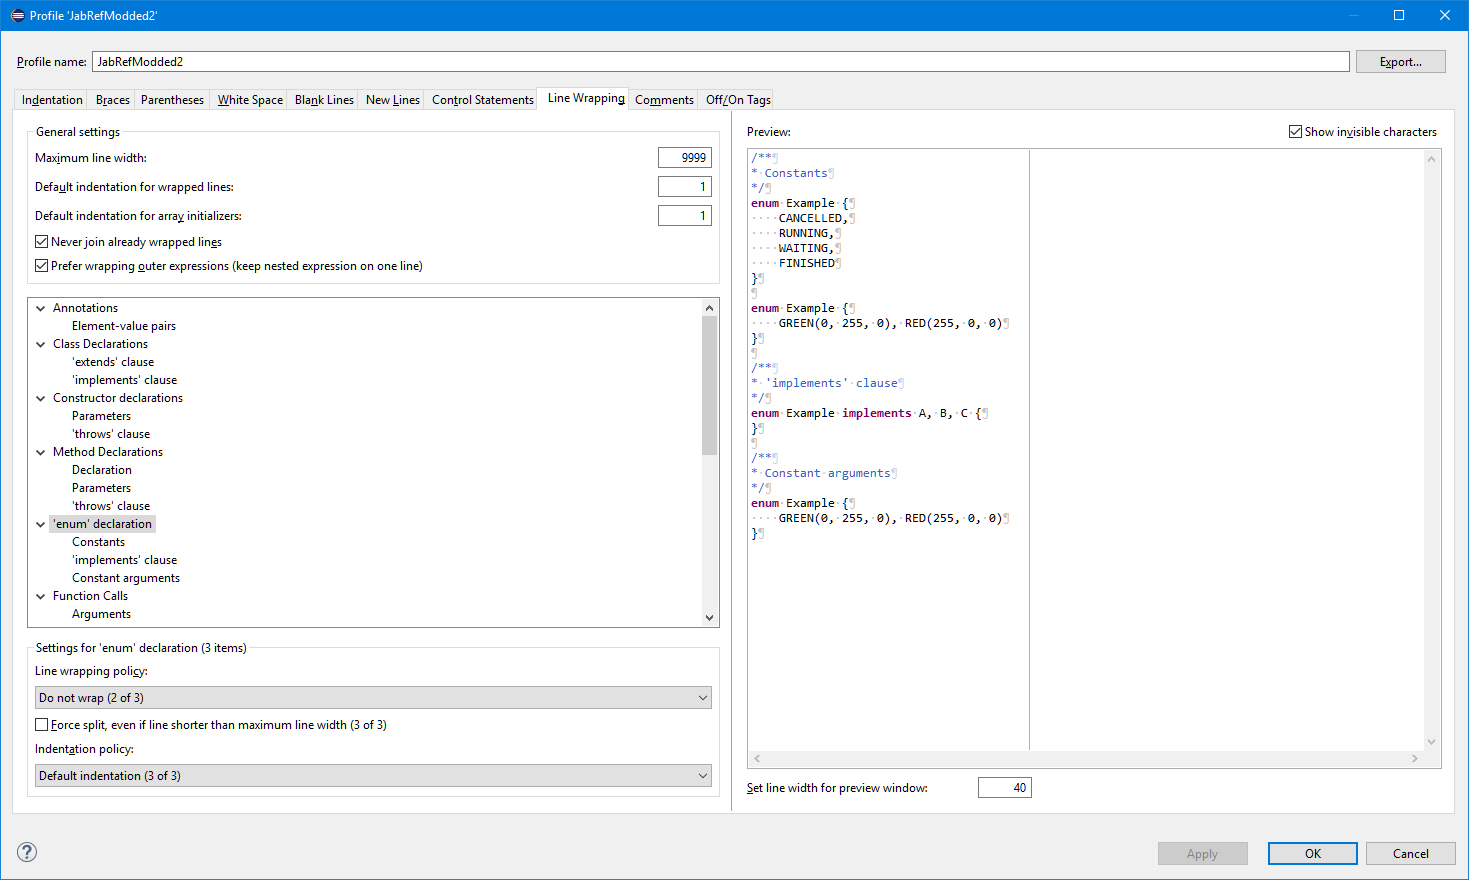Select Arguments under Function Calls
The width and height of the screenshot is (1469, 880).
[x=101, y=614]
